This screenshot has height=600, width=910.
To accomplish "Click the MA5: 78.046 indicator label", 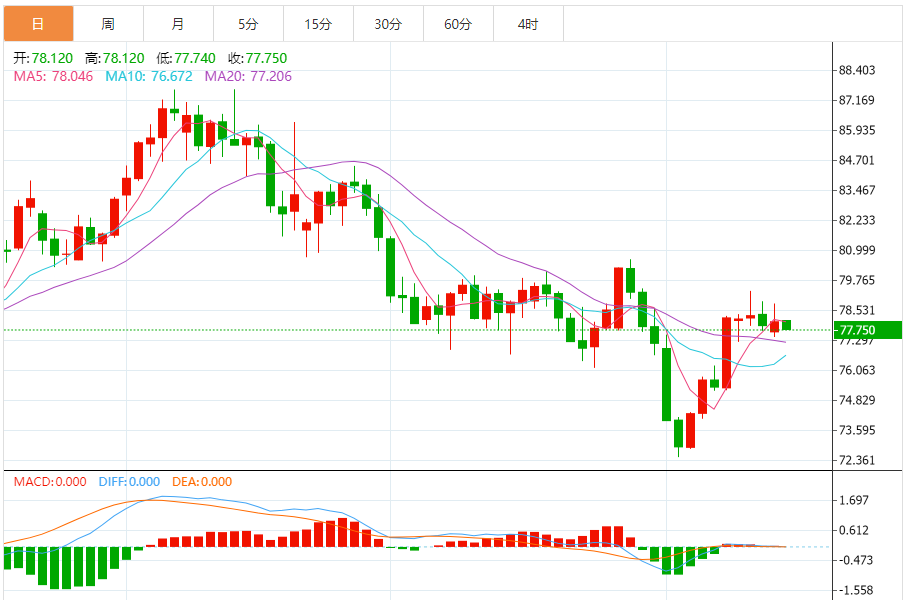I will 53,77.
